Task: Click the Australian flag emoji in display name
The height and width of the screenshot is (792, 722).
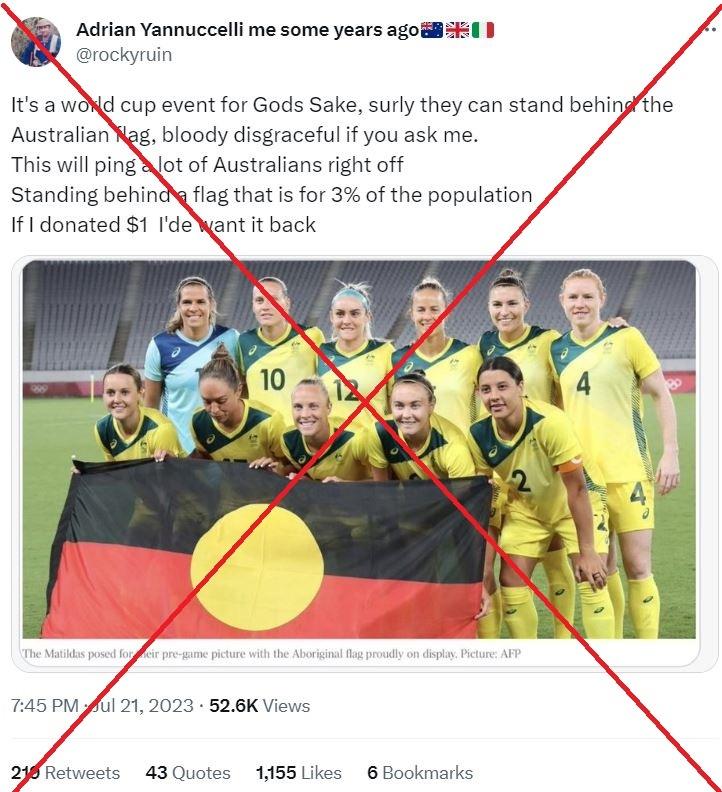Action: pyautogui.click(x=432, y=30)
